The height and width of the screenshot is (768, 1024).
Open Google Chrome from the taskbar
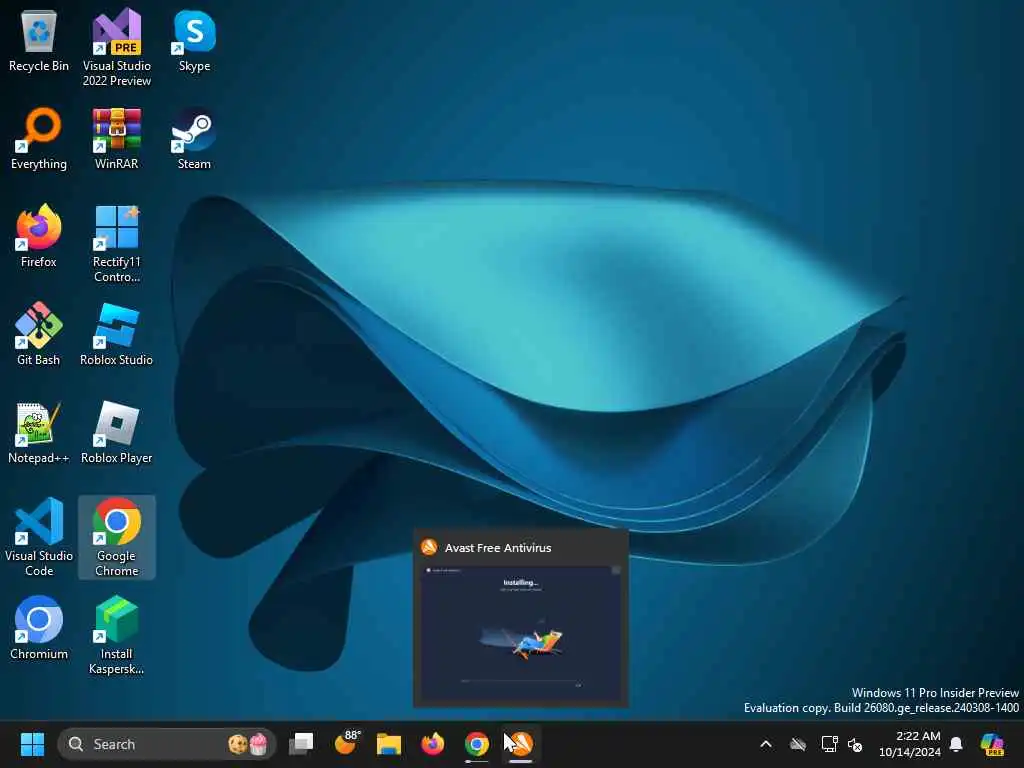(x=477, y=744)
